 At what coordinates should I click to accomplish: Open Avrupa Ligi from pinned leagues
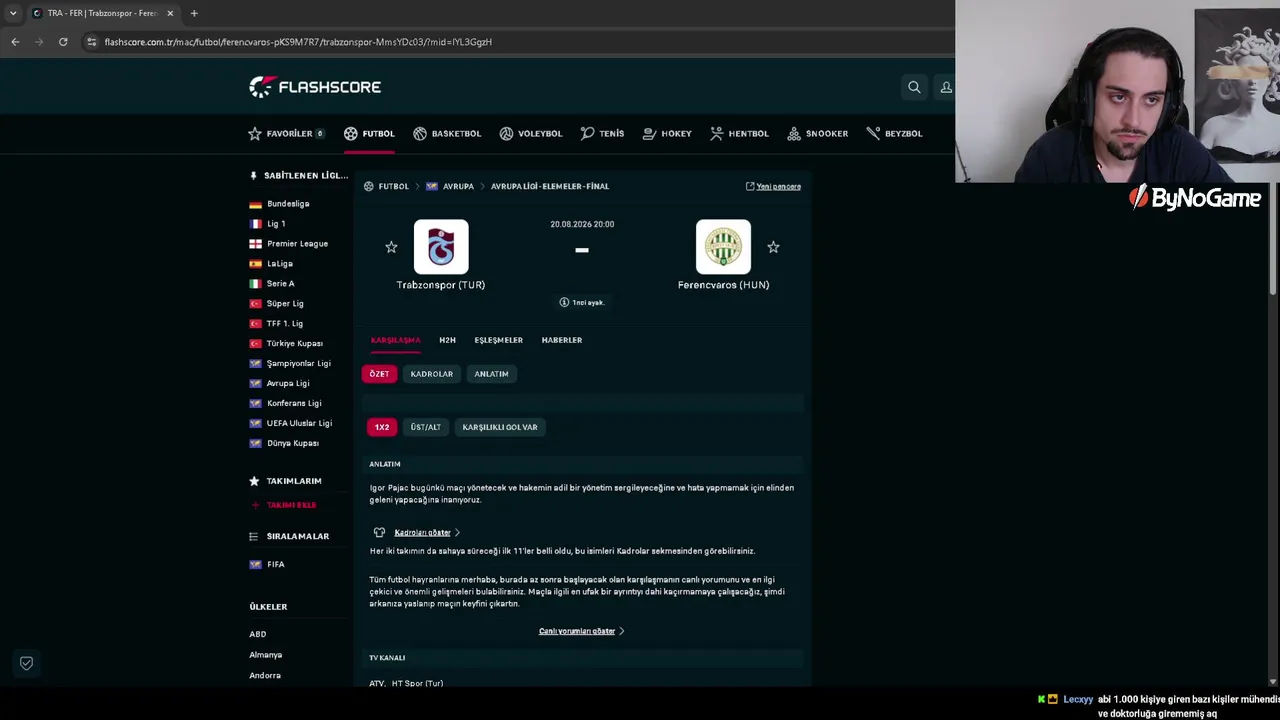[x=288, y=384]
